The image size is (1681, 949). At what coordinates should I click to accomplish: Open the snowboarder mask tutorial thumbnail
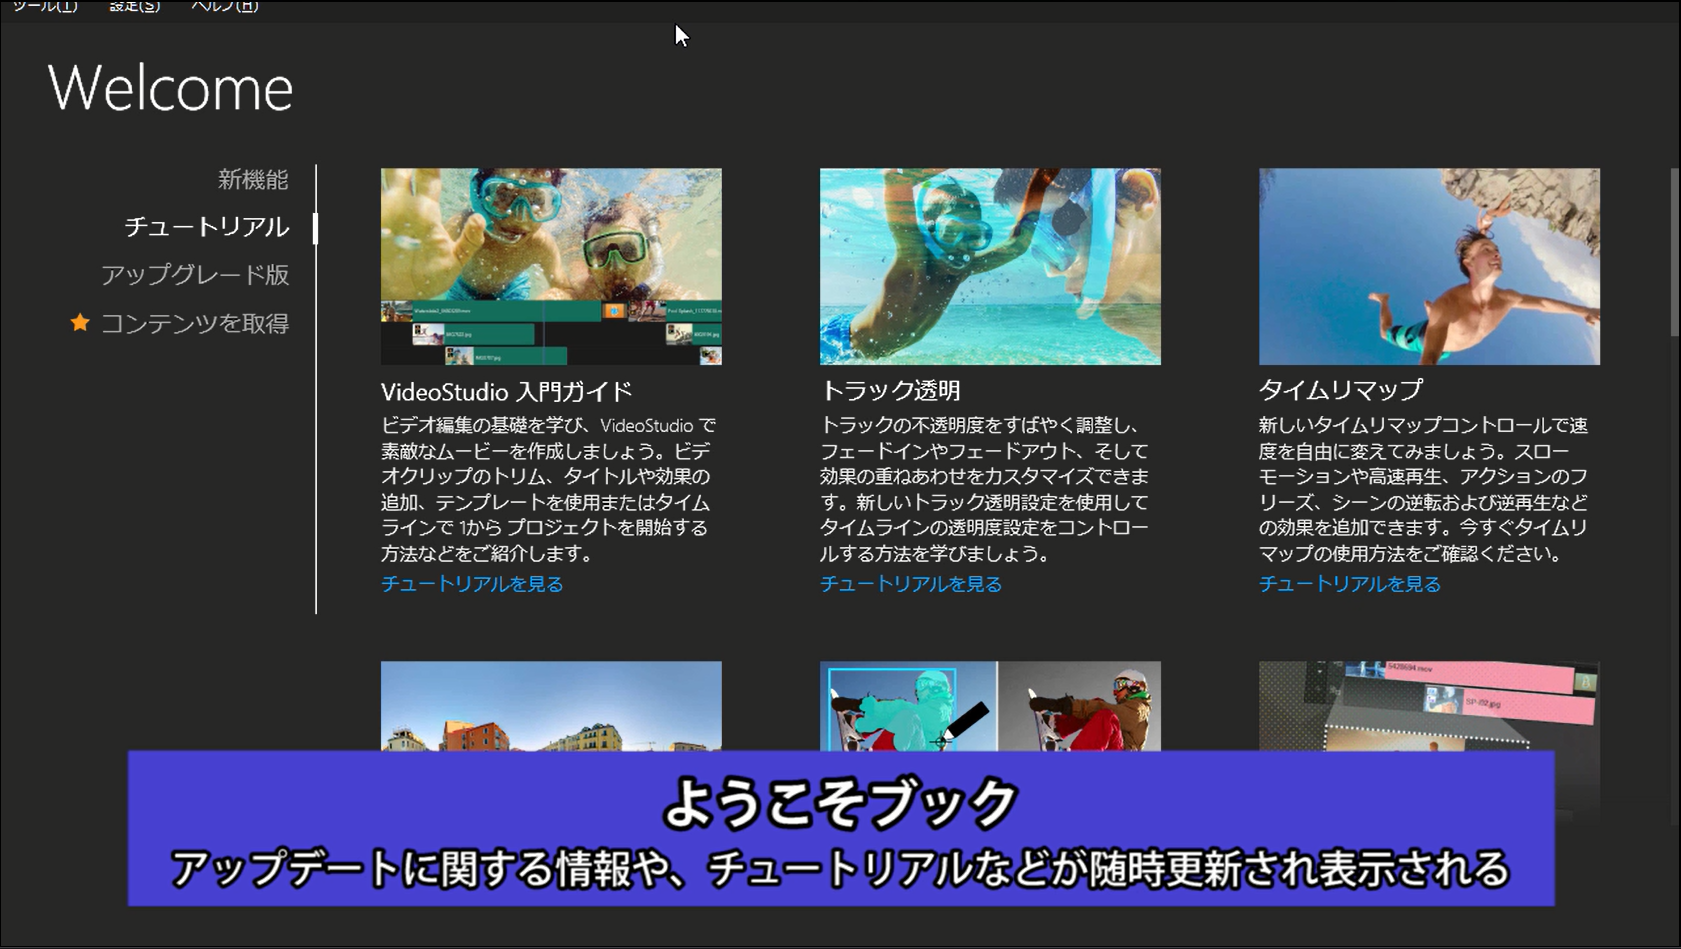click(990, 706)
